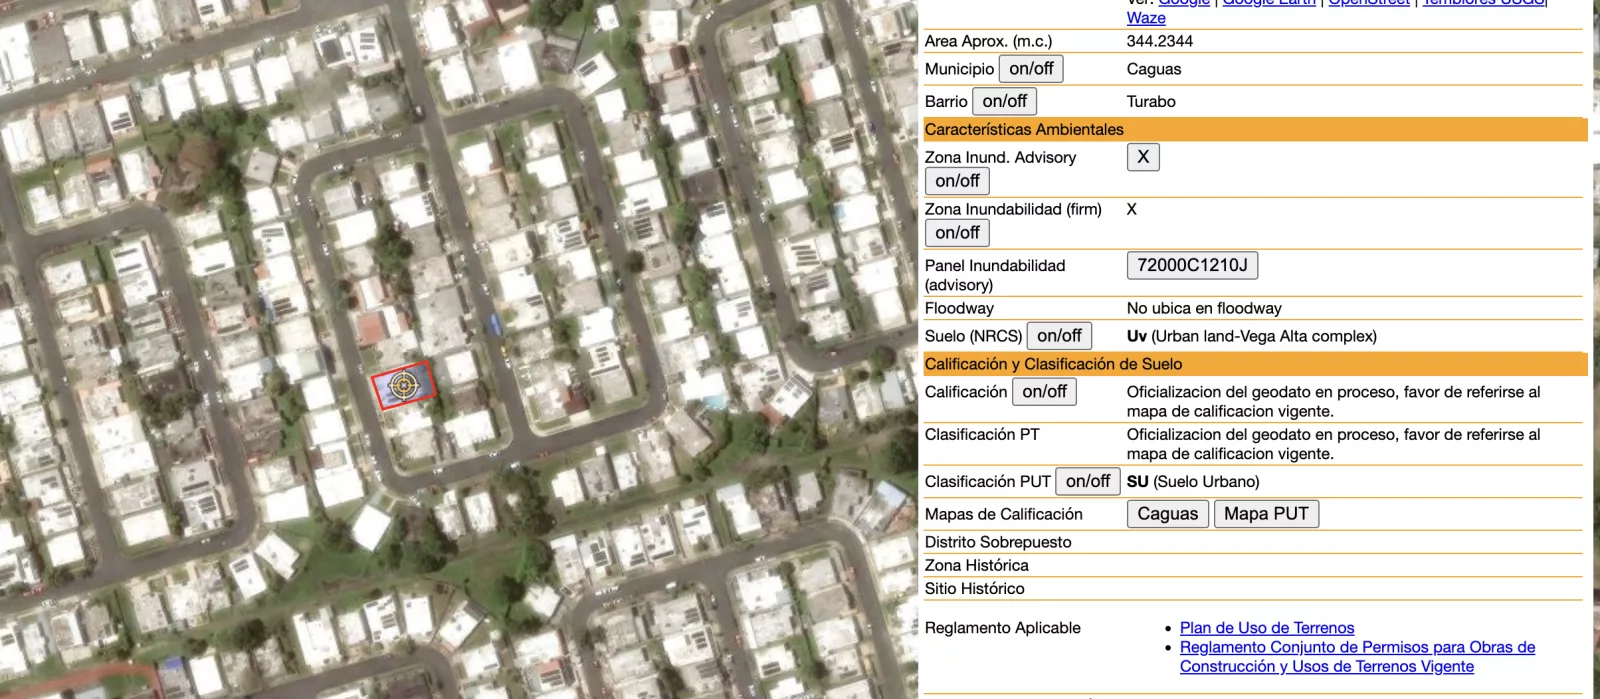Image resolution: width=1600 pixels, height=699 pixels.
Task: Toggle the Calificación layer on/off
Action: 1044,392
